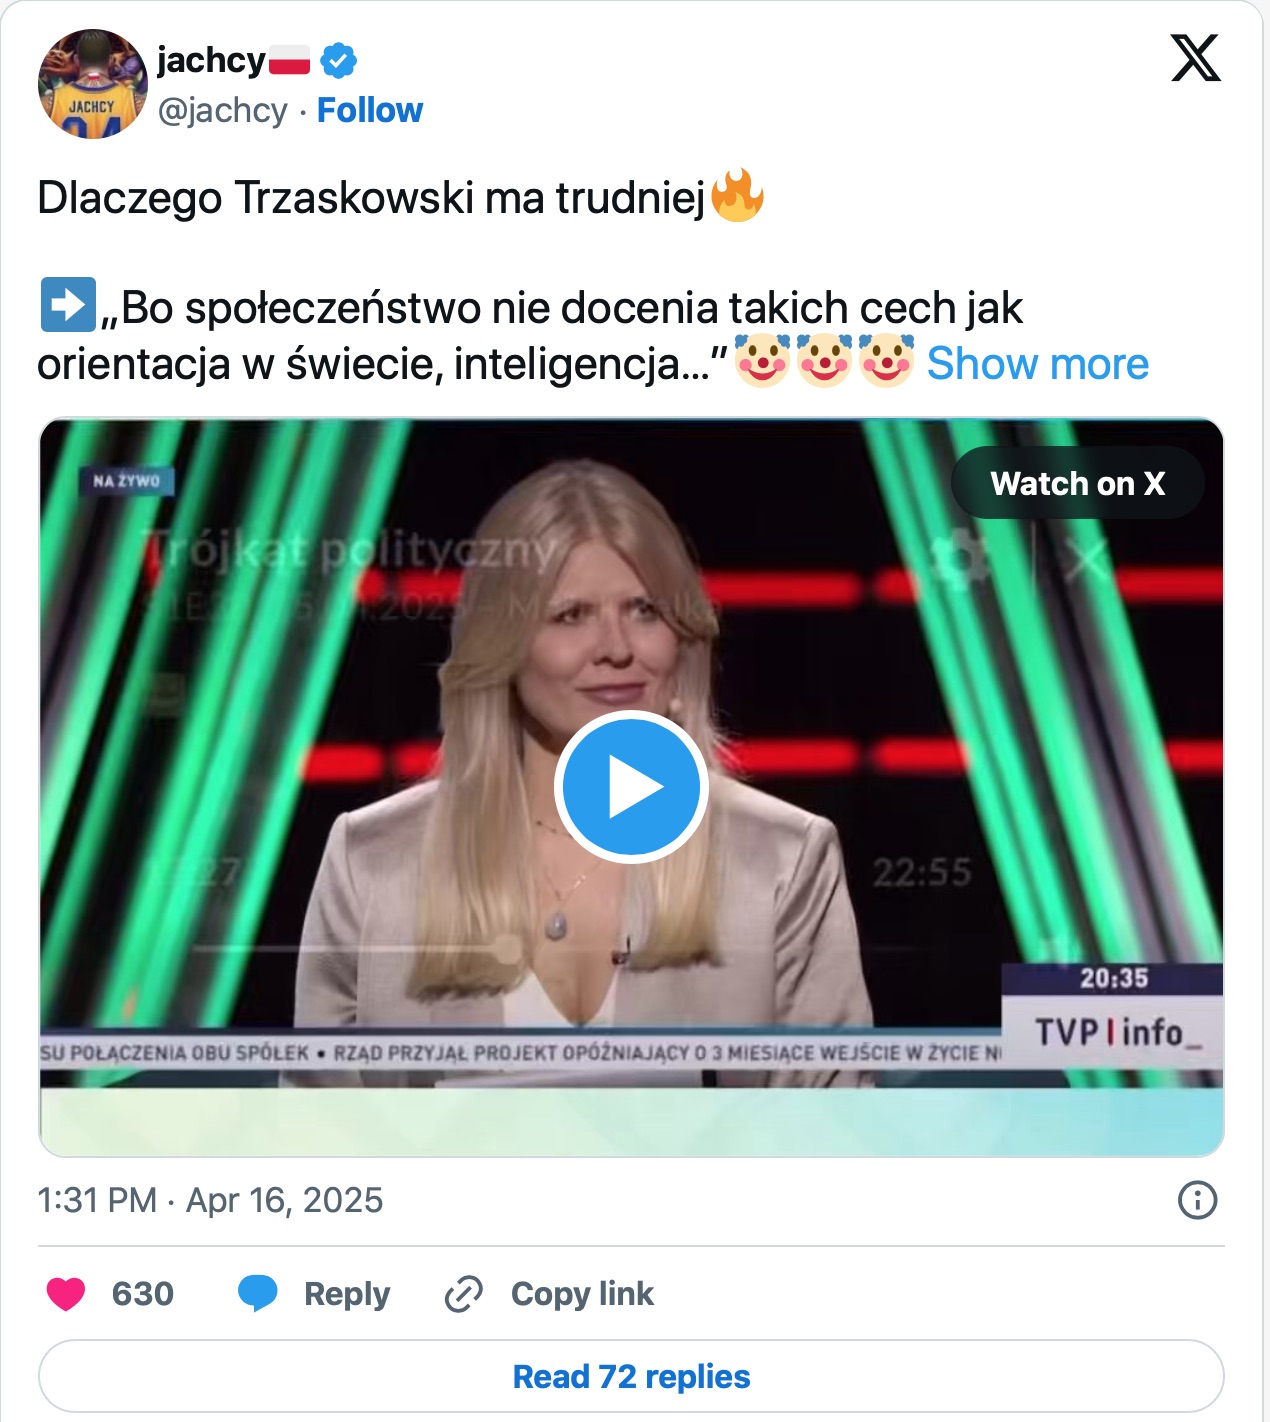
Task: Open the tweet info circle icon
Action: click(x=1197, y=1199)
